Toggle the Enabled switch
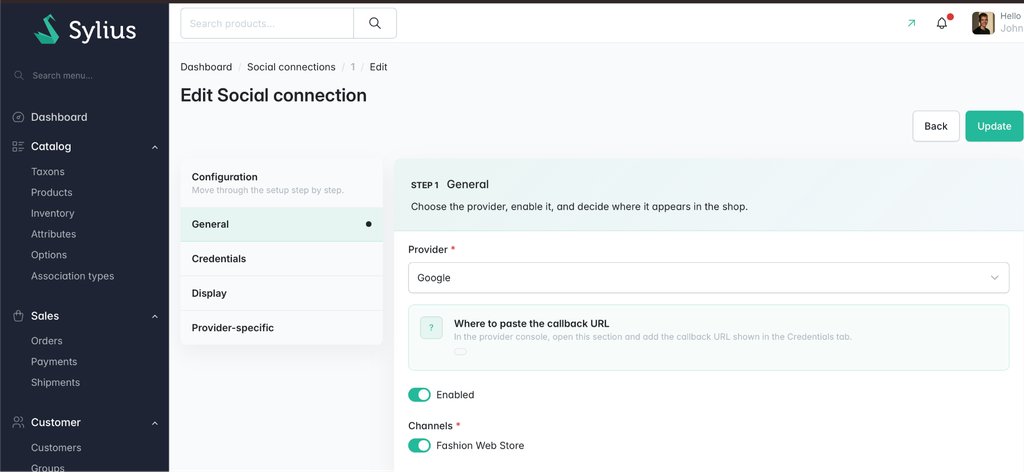 419,395
